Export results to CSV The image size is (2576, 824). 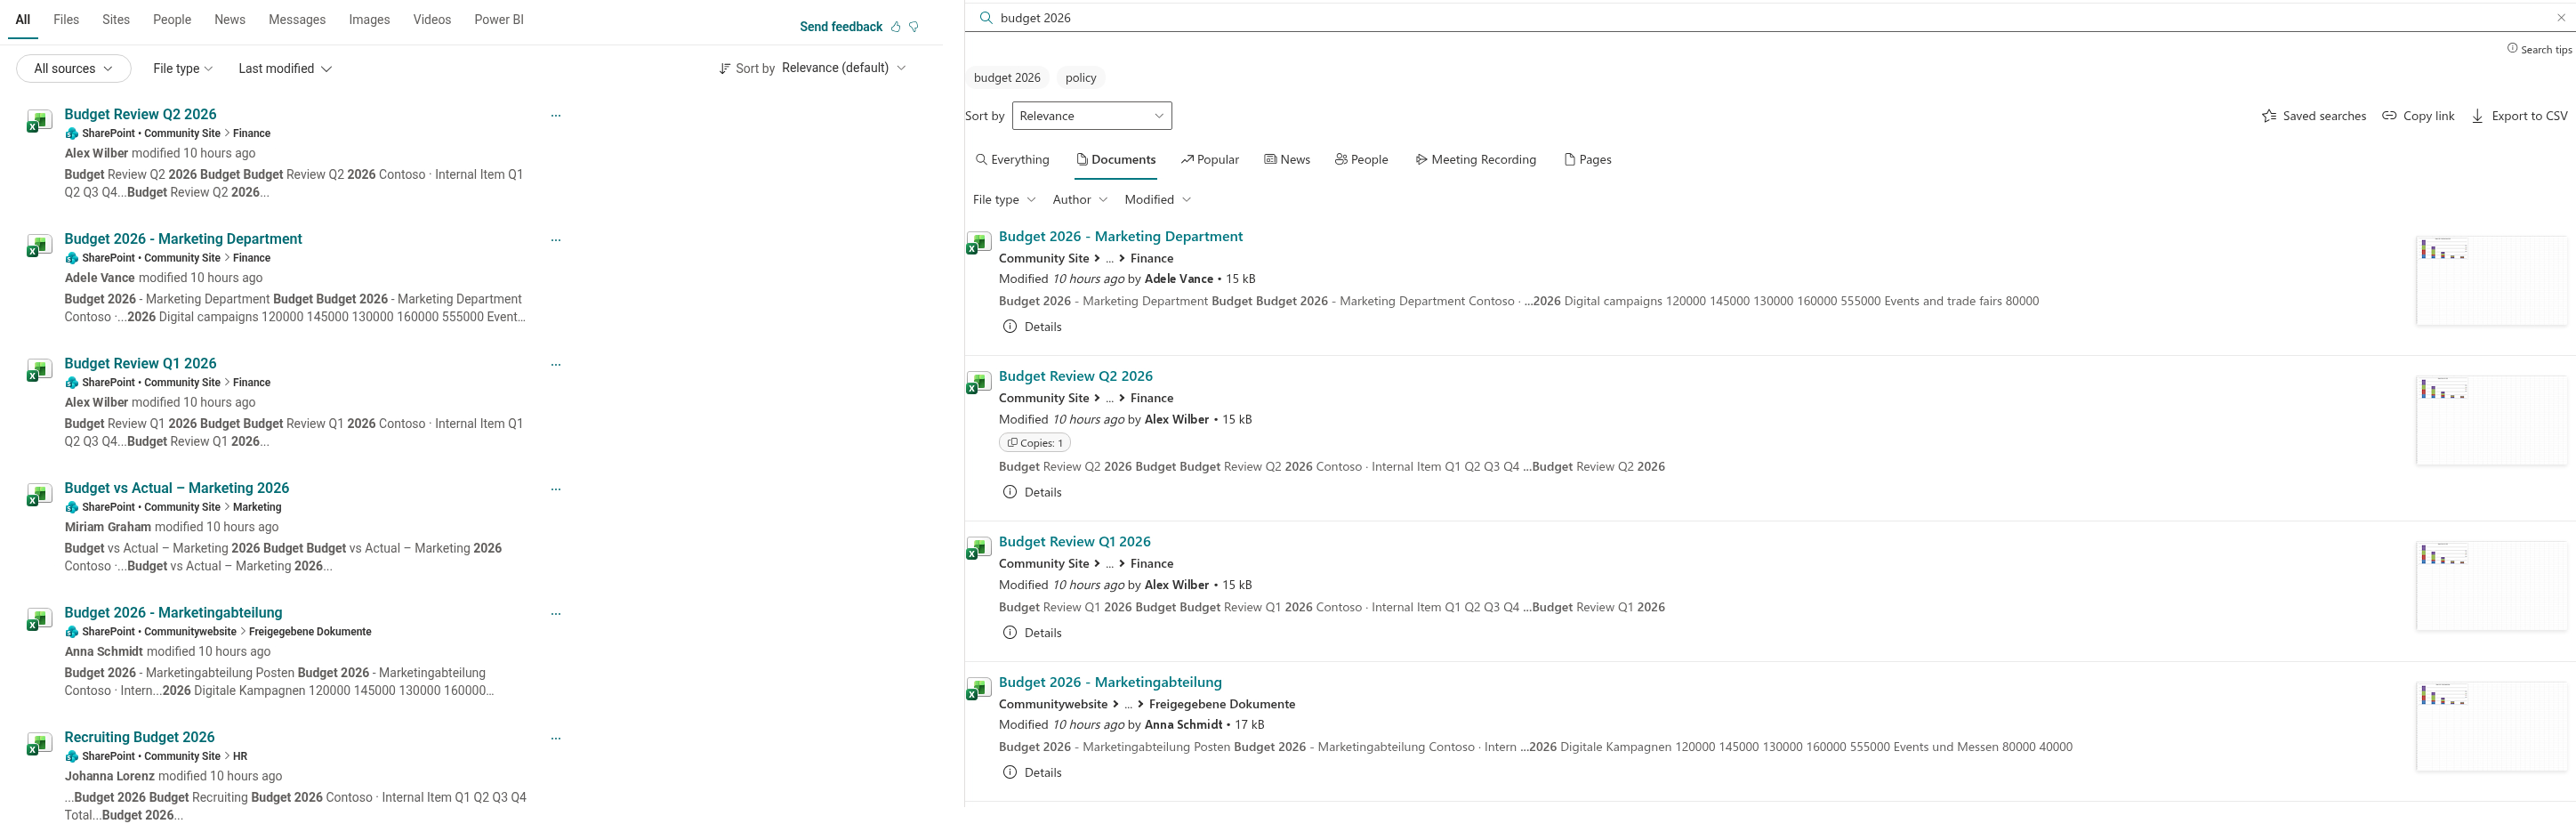pyautogui.click(x=2519, y=116)
